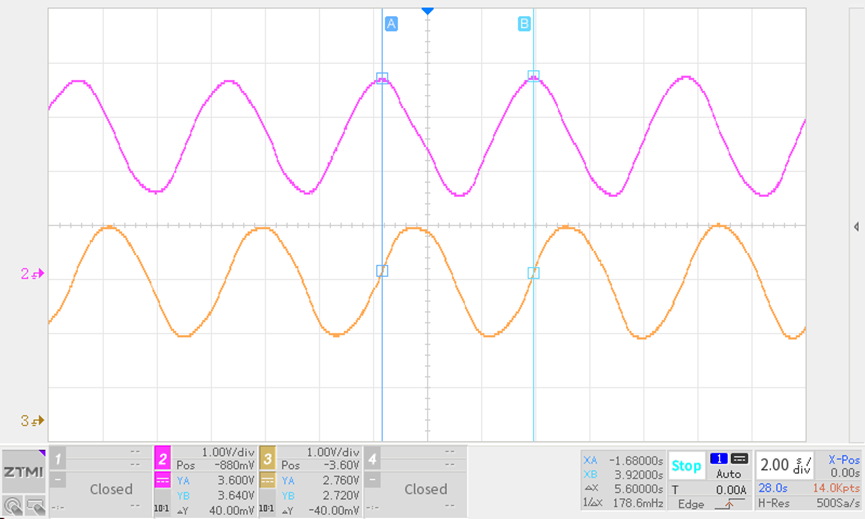Screen dimensions: 865x519
Task: Click cursor A marker on magenta waveform
Action: point(382,78)
